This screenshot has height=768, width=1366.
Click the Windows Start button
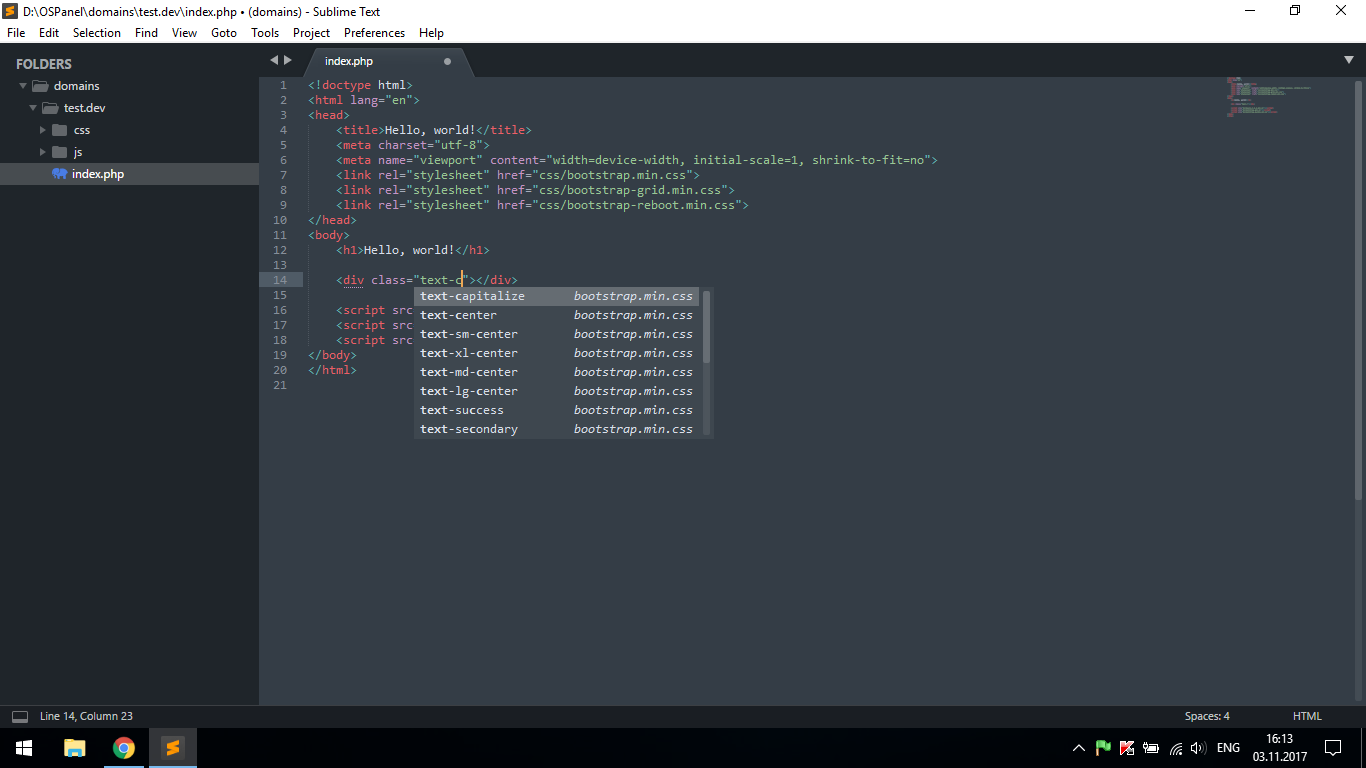24,747
